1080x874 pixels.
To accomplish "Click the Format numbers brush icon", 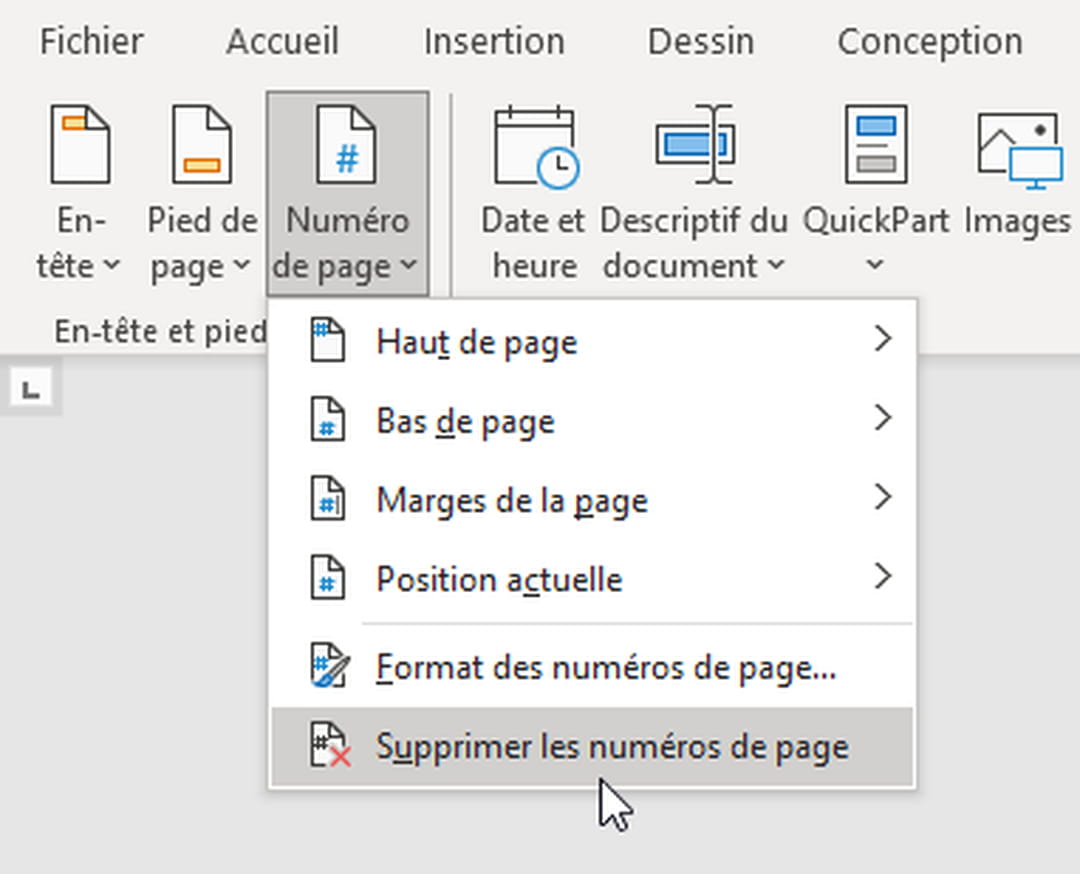I will click(331, 665).
